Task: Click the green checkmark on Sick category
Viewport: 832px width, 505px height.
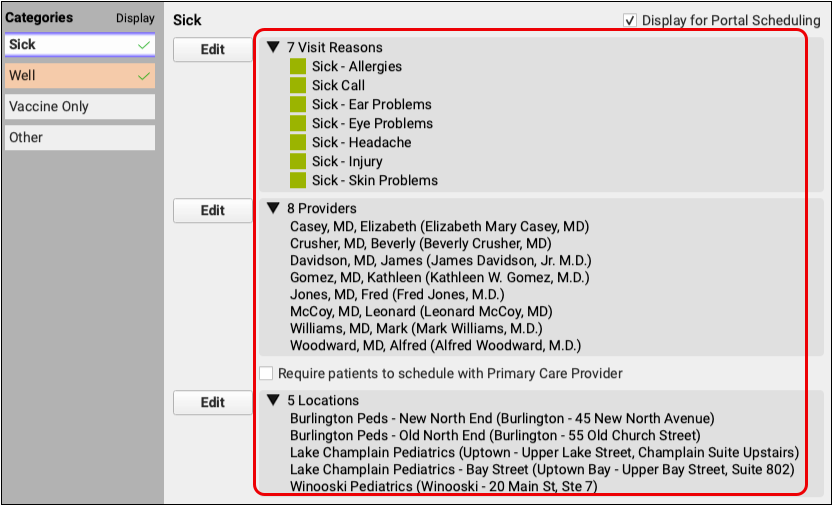Action: coord(145,45)
